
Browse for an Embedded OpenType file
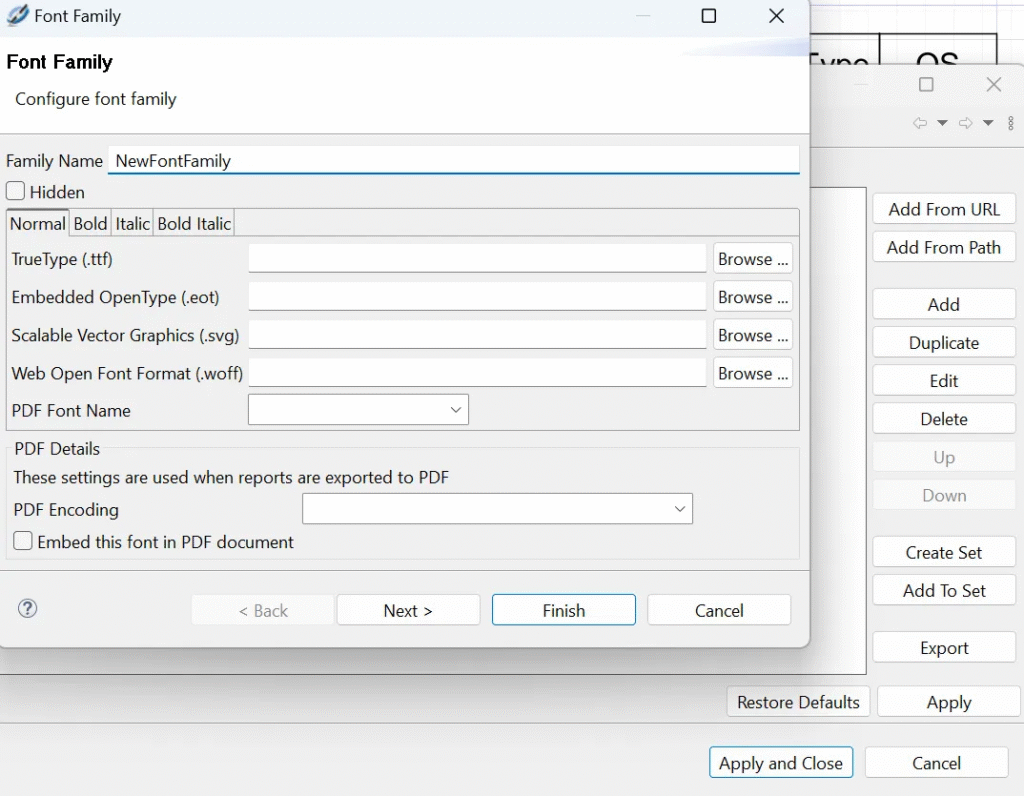click(x=753, y=296)
